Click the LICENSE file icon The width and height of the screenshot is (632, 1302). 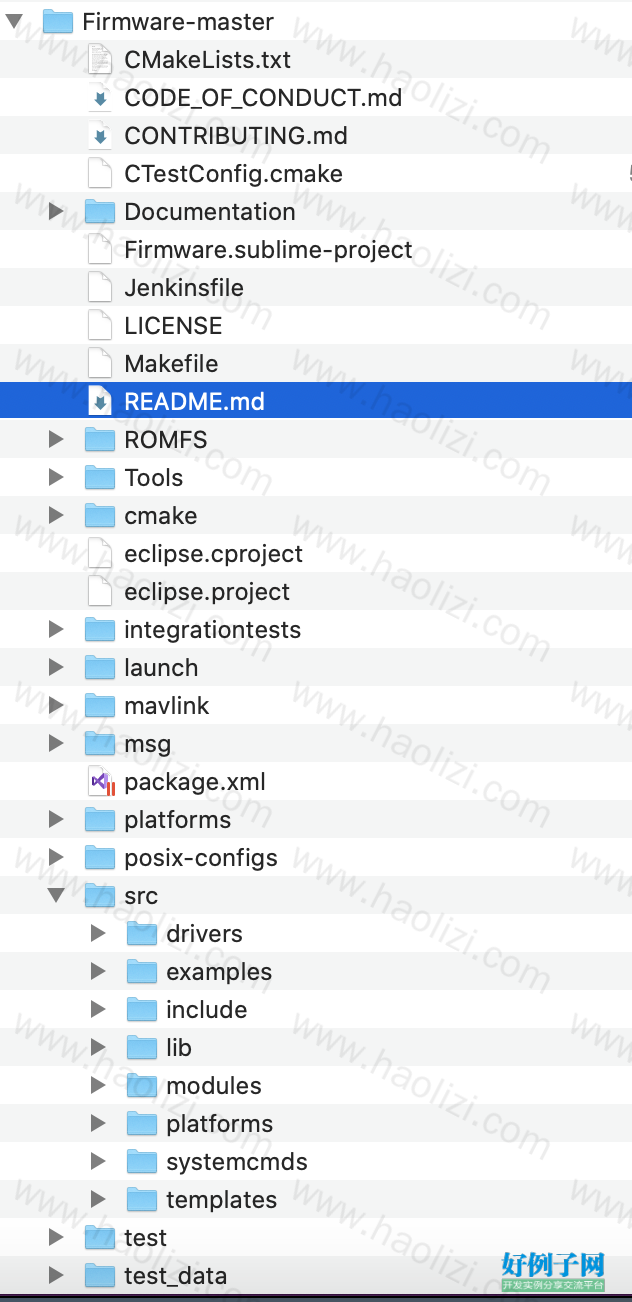(x=100, y=326)
